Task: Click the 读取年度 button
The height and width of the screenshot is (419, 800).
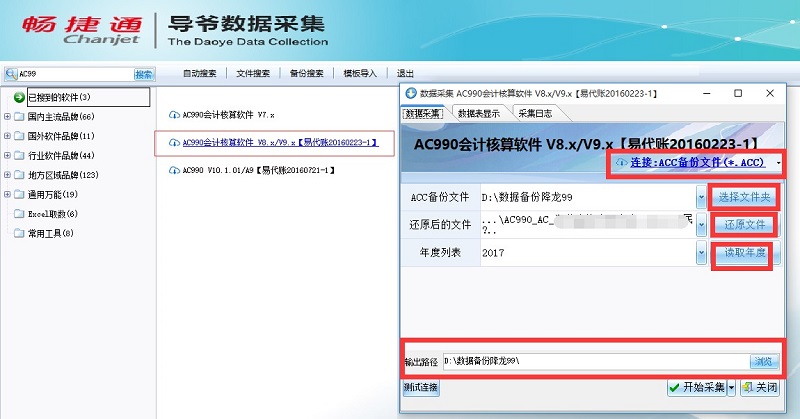Action: [x=744, y=253]
